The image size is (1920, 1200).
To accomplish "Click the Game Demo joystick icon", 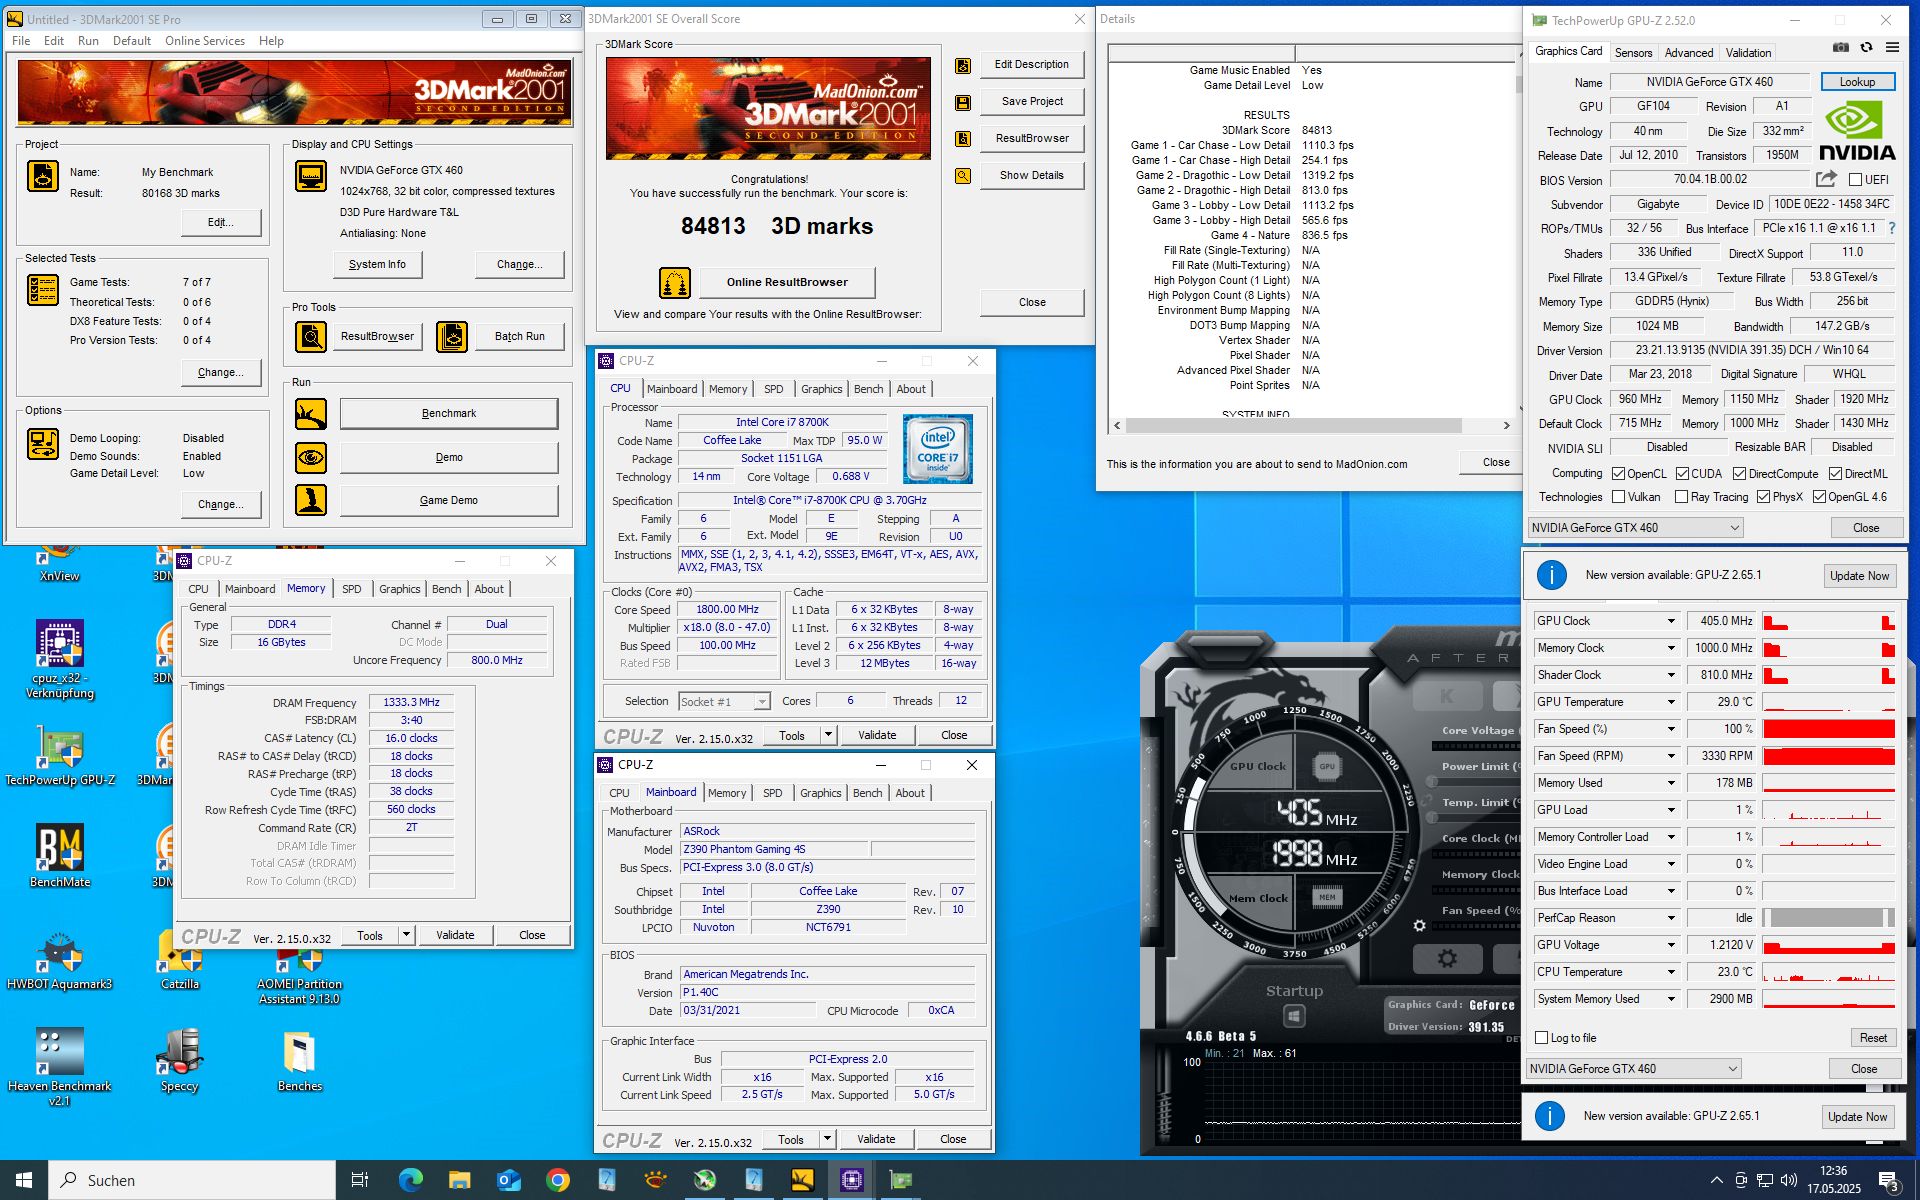I will pyautogui.click(x=311, y=500).
